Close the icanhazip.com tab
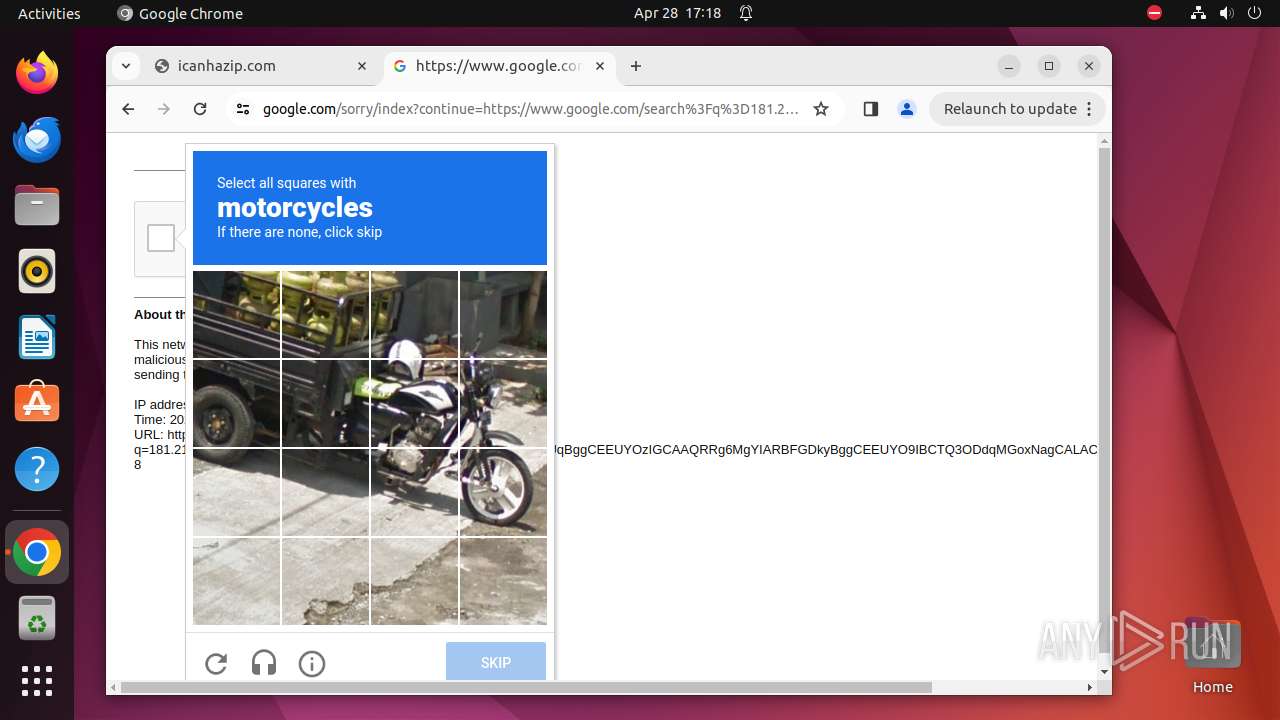 pyautogui.click(x=362, y=66)
